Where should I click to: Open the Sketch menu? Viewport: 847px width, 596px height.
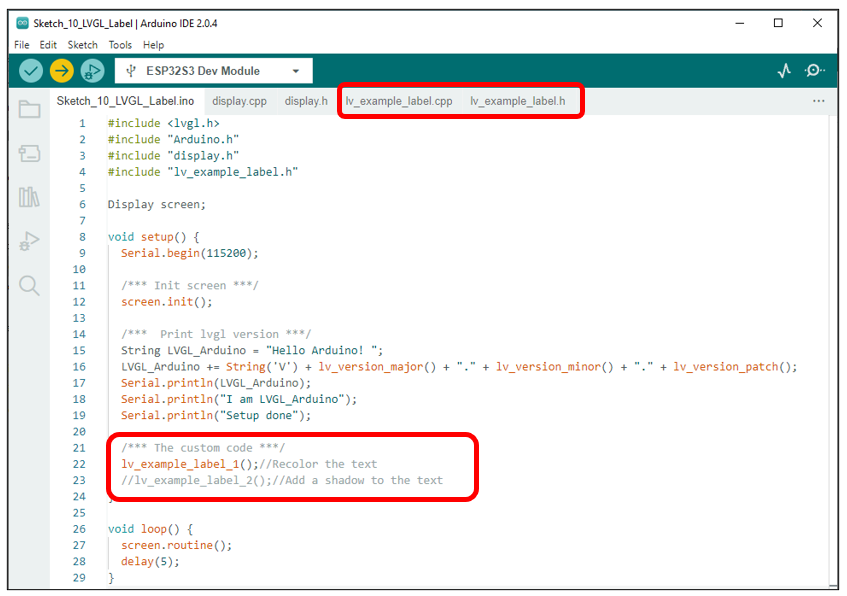(x=83, y=45)
